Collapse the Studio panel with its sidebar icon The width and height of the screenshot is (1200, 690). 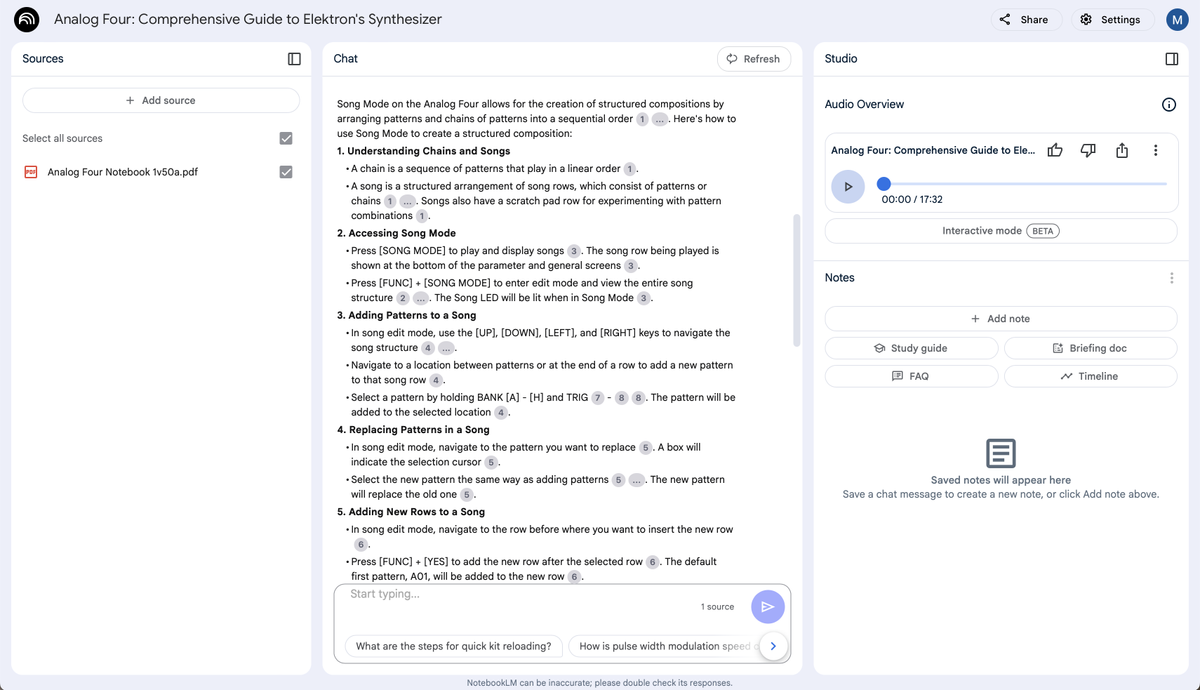[x=1172, y=59]
